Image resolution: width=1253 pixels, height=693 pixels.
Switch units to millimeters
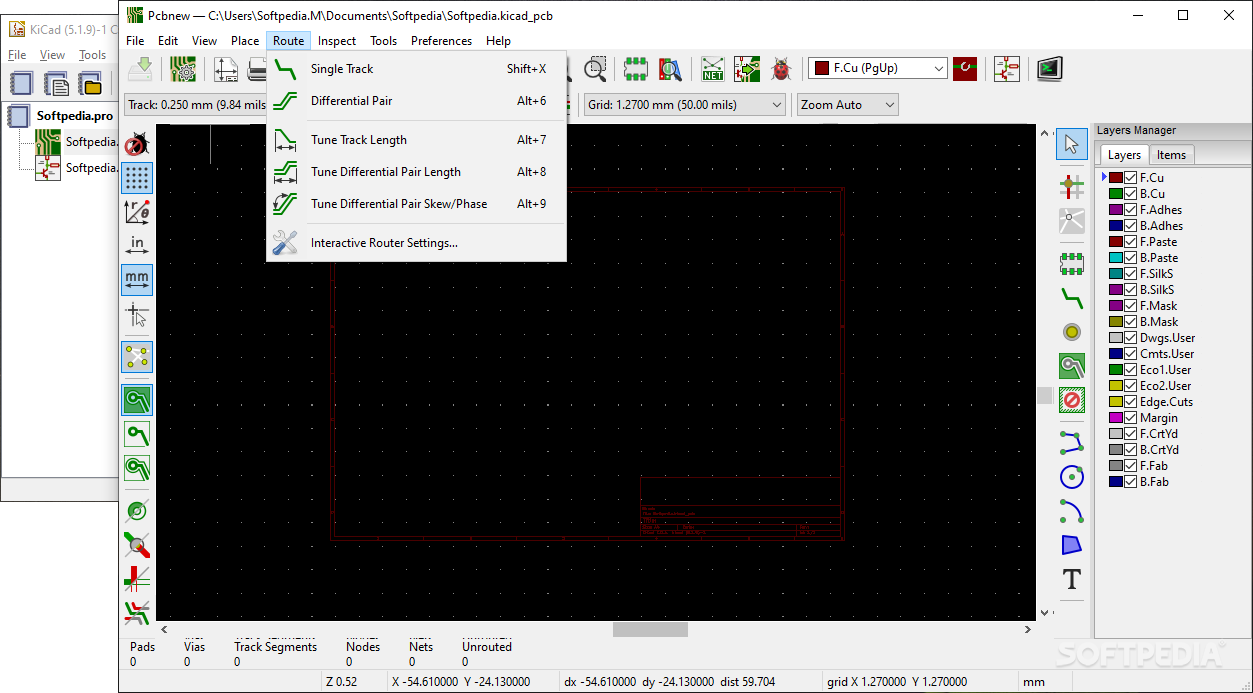(137, 280)
